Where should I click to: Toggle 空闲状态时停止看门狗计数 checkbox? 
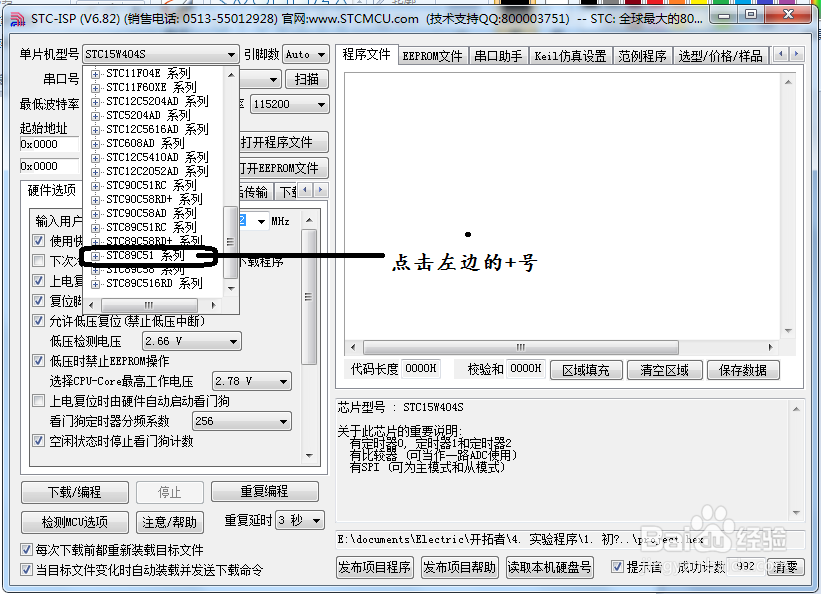38,441
